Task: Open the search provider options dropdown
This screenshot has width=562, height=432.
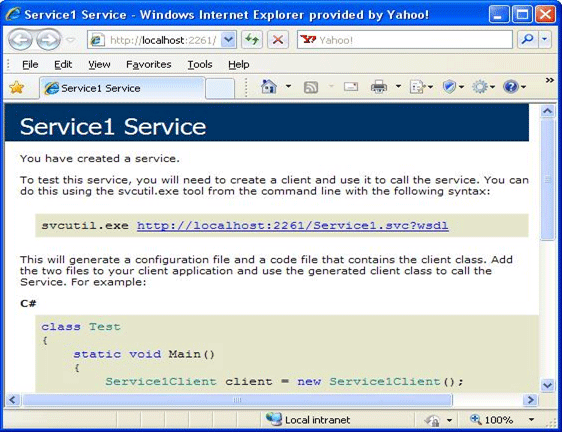Action: [545, 39]
